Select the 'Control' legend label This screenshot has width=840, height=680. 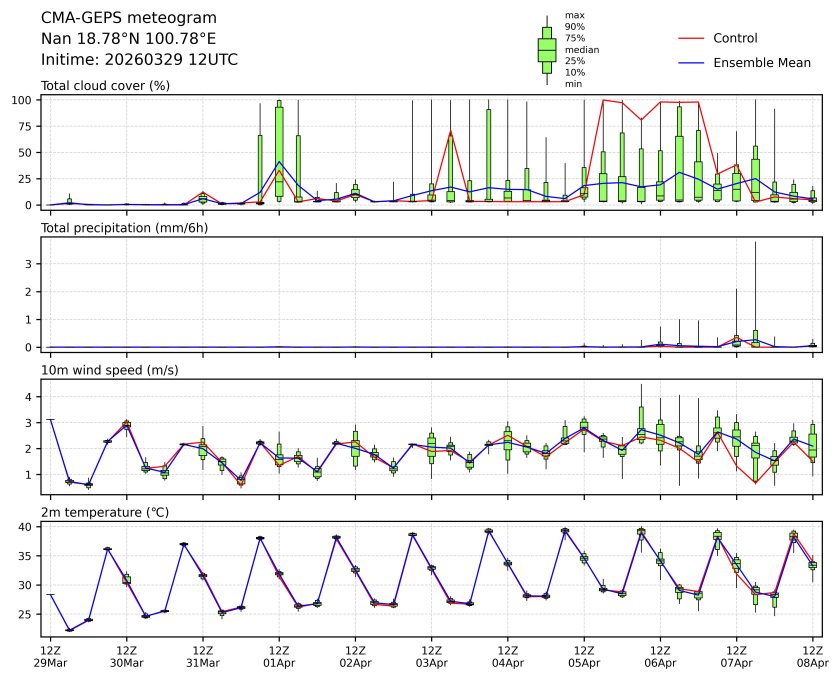(735, 38)
